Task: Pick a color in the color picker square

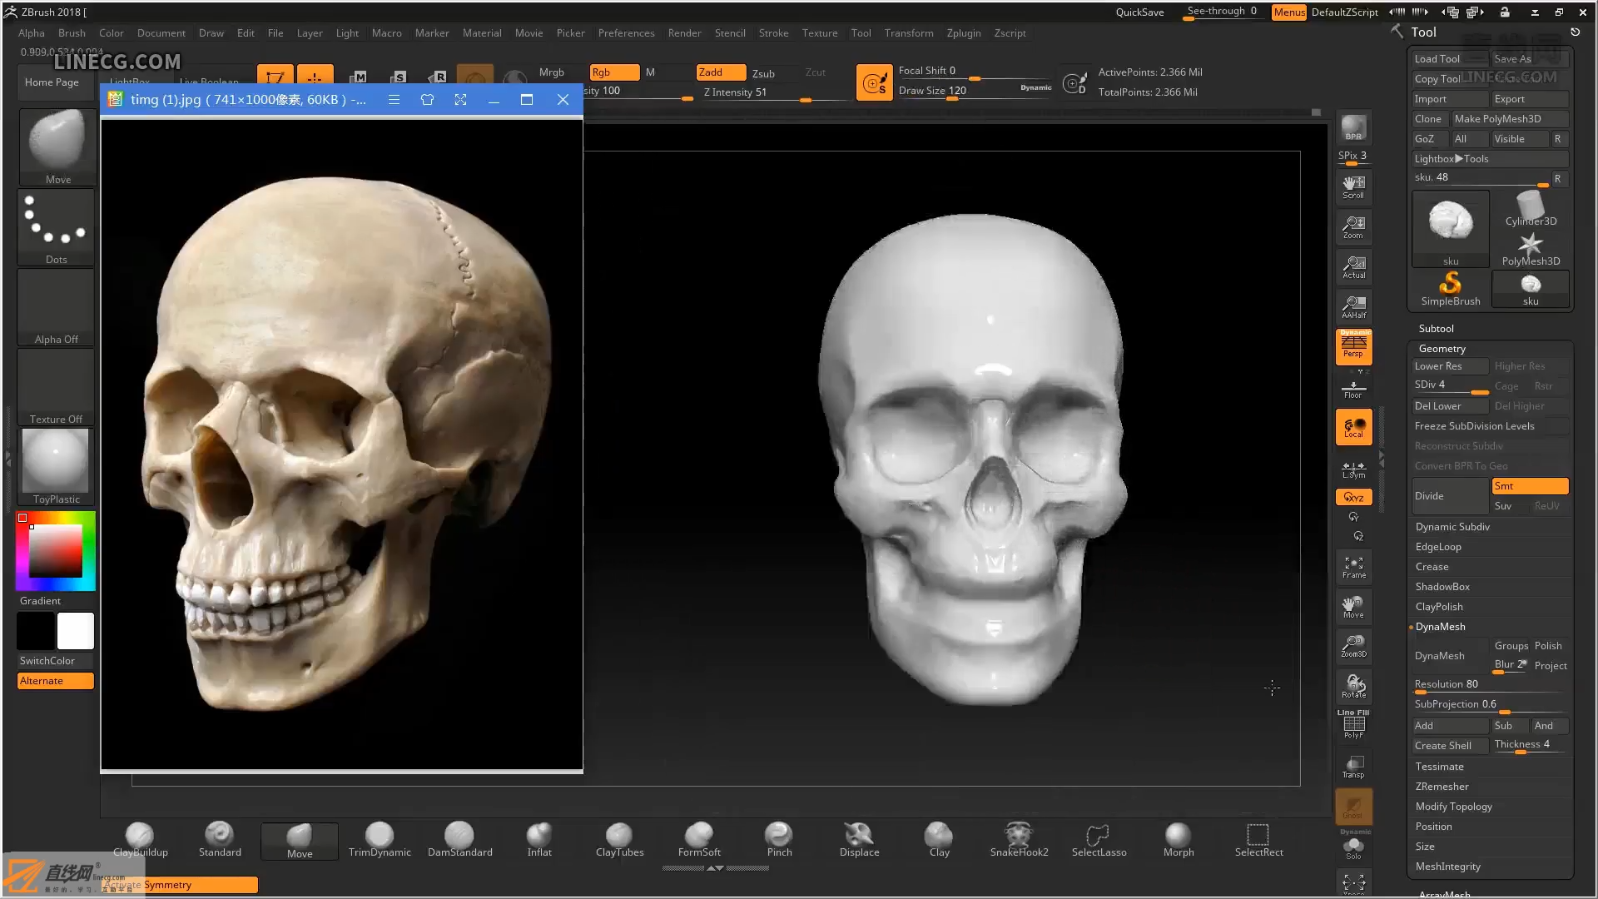Action: coord(55,550)
